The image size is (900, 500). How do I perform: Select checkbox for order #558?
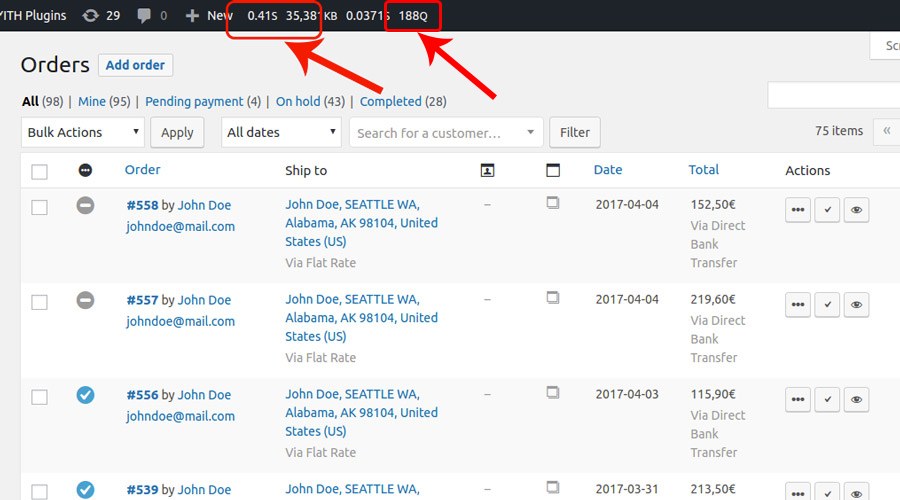(x=40, y=207)
